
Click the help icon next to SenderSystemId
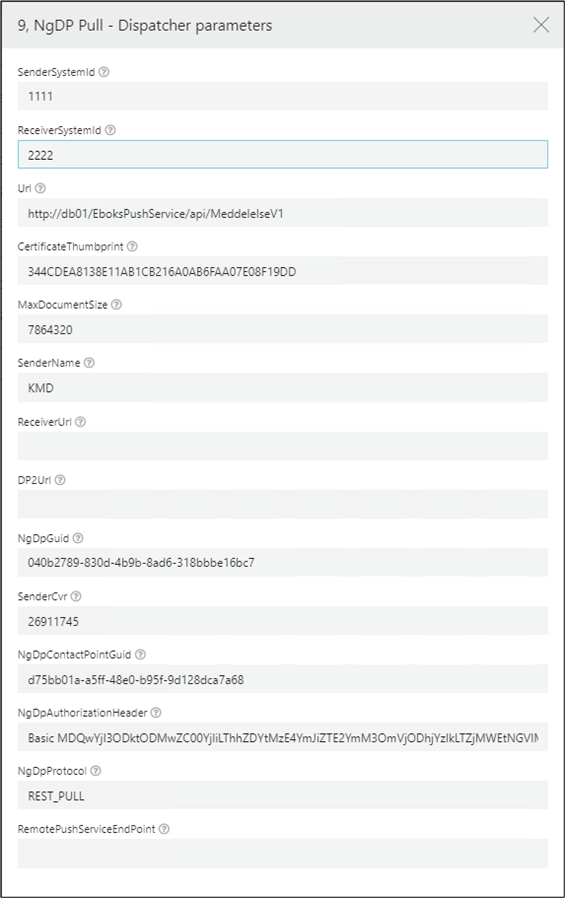click(x=104, y=72)
